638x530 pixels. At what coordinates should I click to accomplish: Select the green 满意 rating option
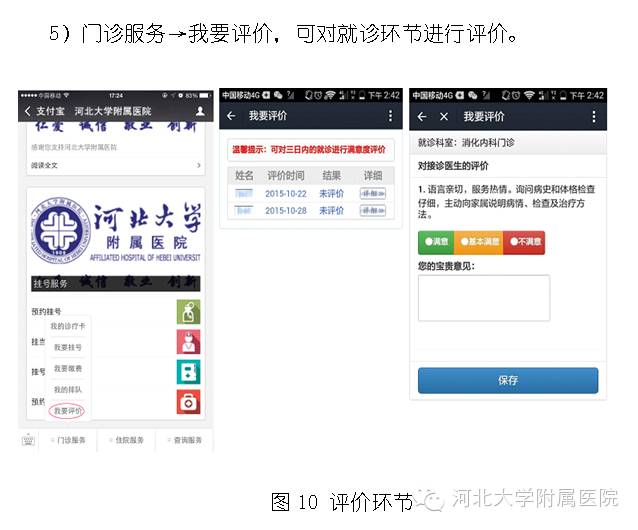point(436,242)
